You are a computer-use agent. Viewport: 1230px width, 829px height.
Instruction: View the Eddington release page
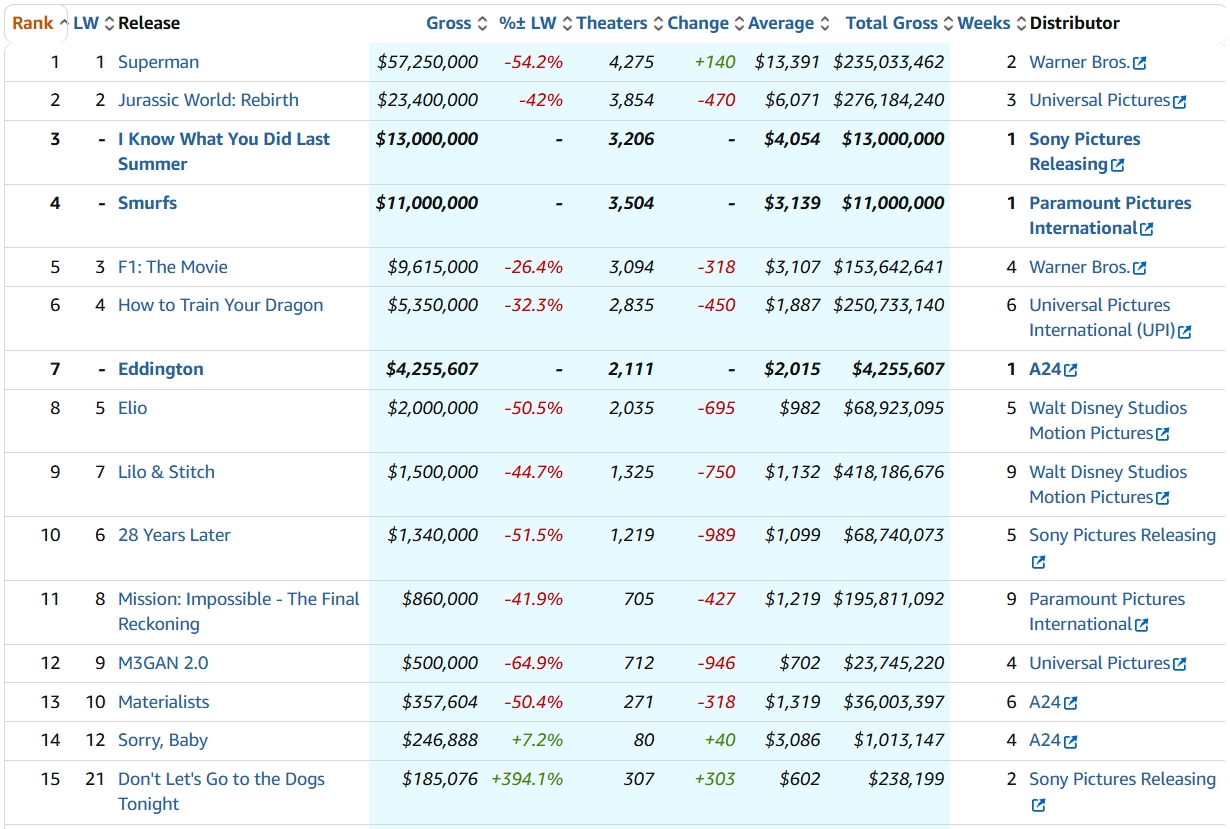point(161,369)
